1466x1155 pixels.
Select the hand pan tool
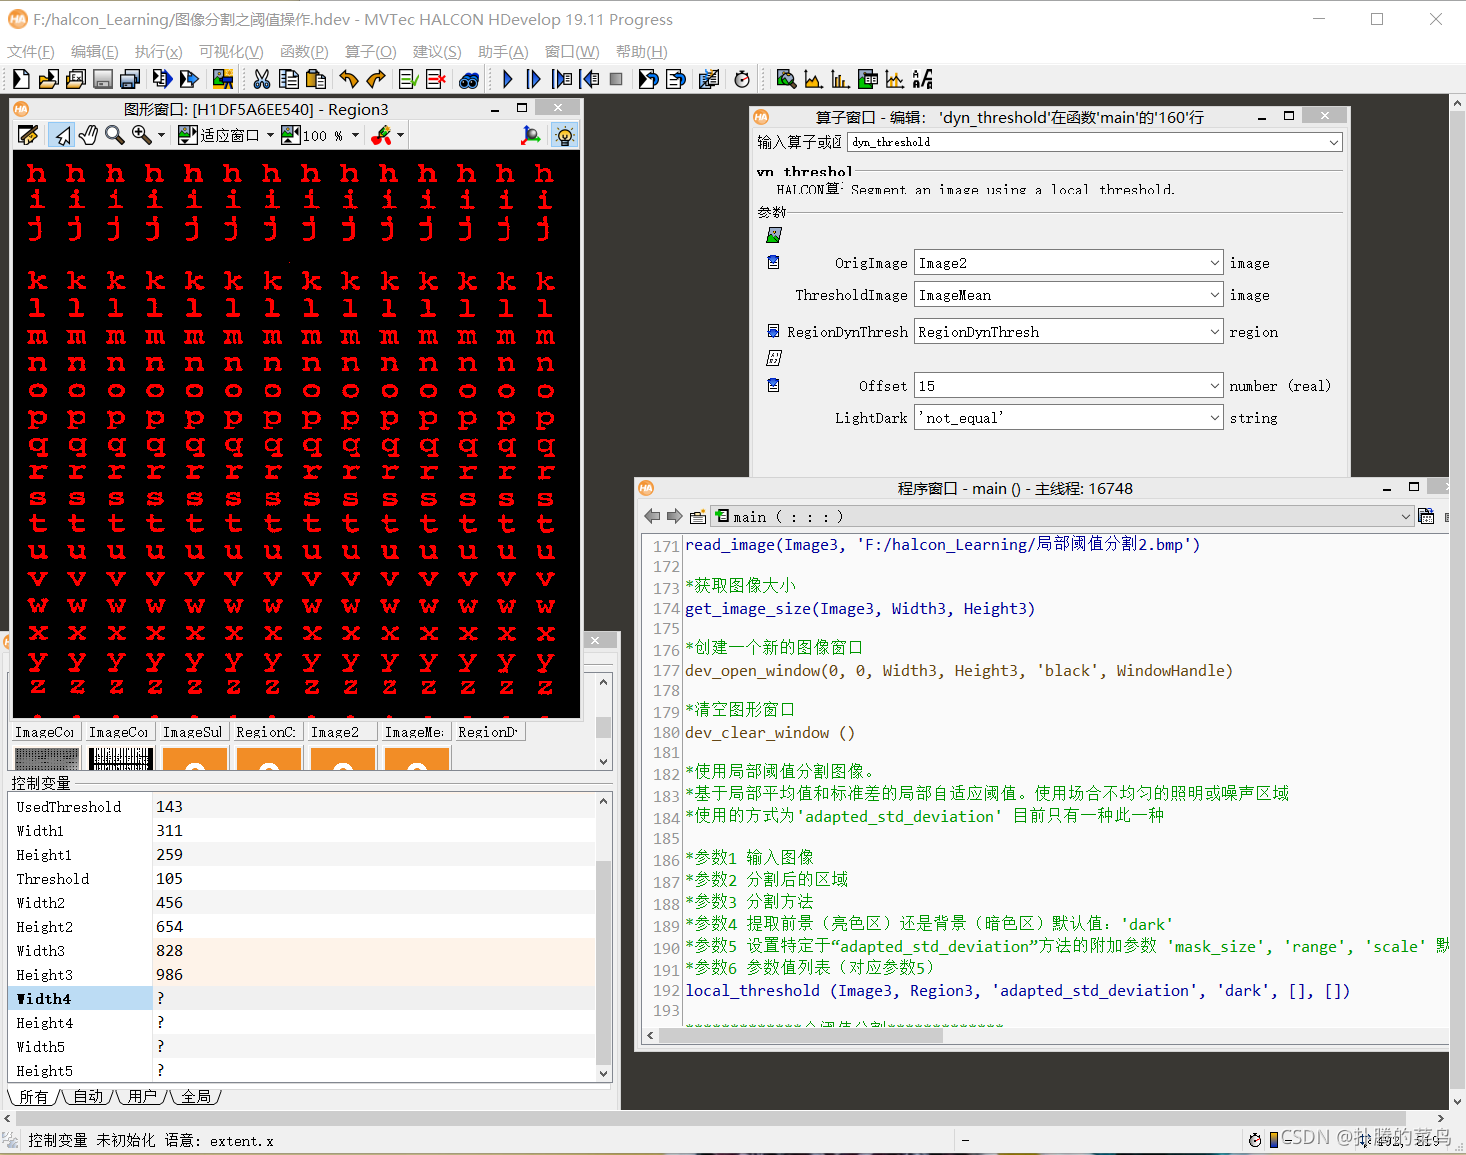(89, 135)
